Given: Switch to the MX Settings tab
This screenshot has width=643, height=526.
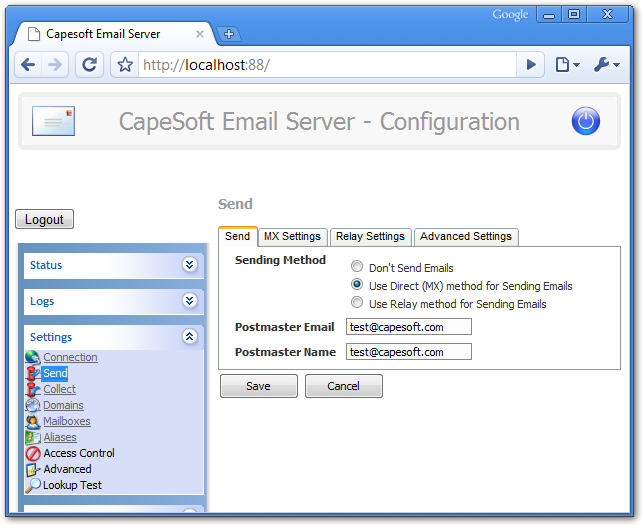Looking at the screenshot, I should pos(292,237).
